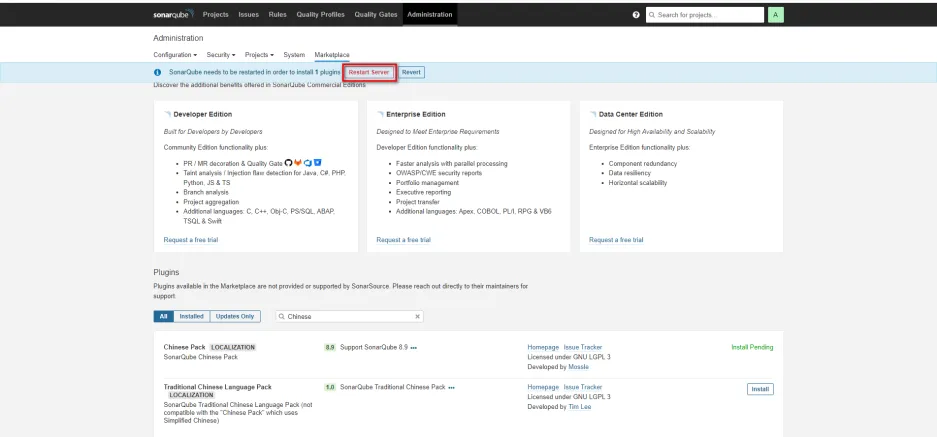
Task: Filter plugins by Installed
Action: [191, 316]
